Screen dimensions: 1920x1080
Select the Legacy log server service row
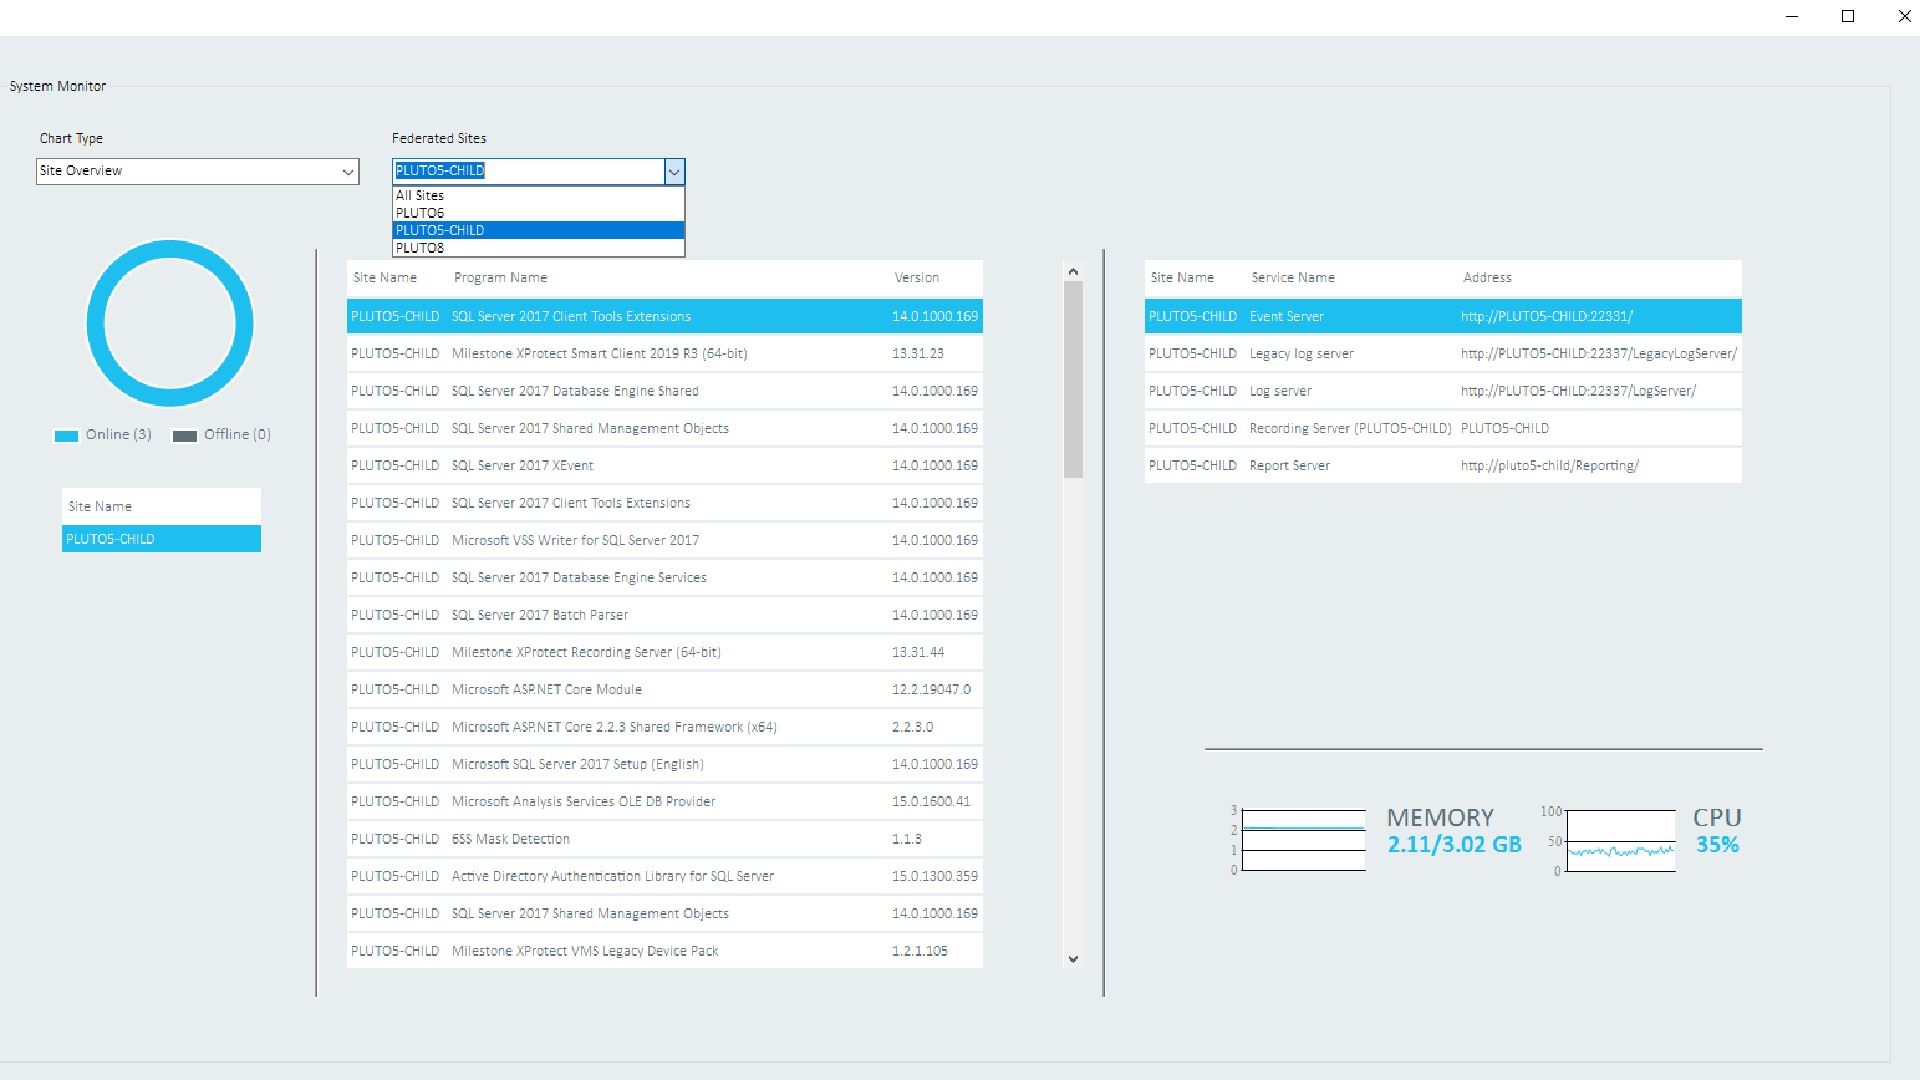point(1443,353)
